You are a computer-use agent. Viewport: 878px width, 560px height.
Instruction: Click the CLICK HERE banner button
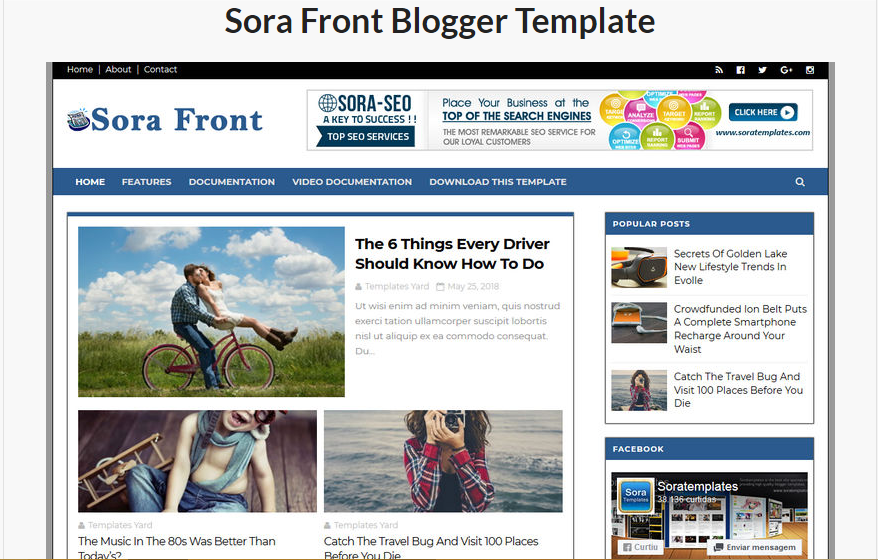coord(763,112)
